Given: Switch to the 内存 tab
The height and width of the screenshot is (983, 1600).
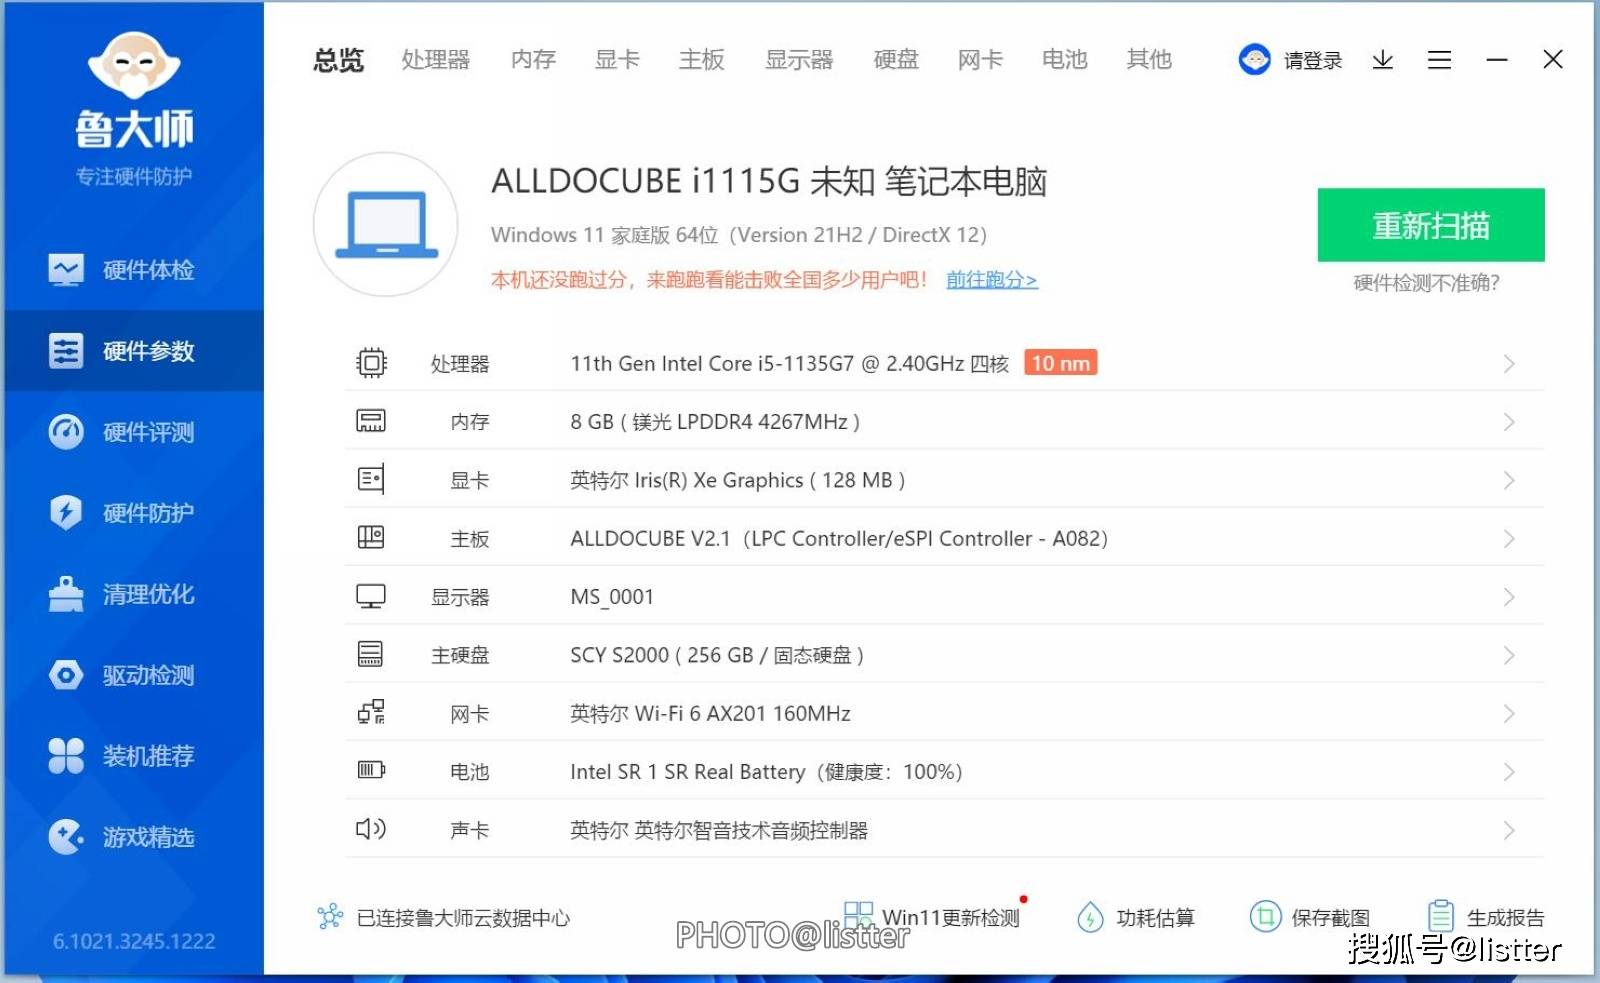Looking at the screenshot, I should click(533, 60).
